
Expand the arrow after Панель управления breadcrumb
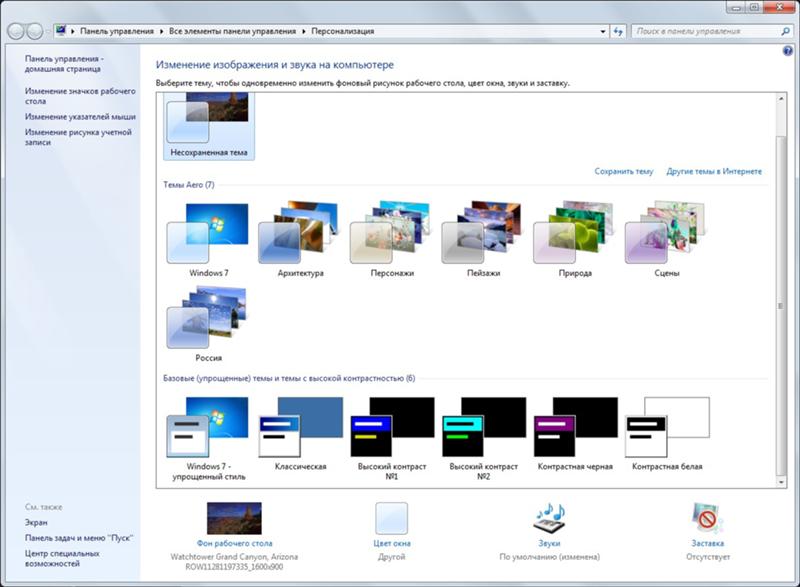(x=161, y=31)
